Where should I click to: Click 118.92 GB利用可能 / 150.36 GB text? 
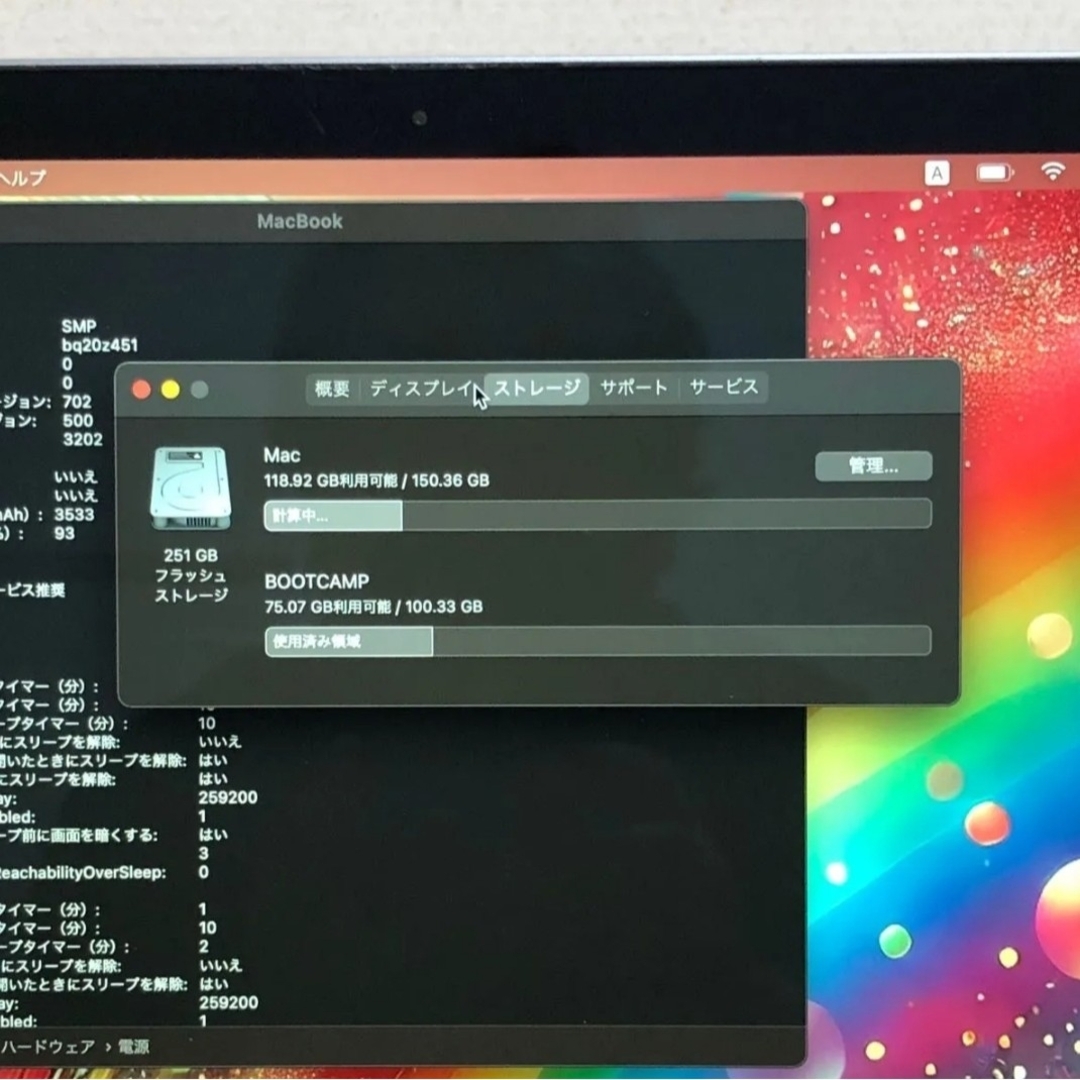pyautogui.click(x=376, y=481)
